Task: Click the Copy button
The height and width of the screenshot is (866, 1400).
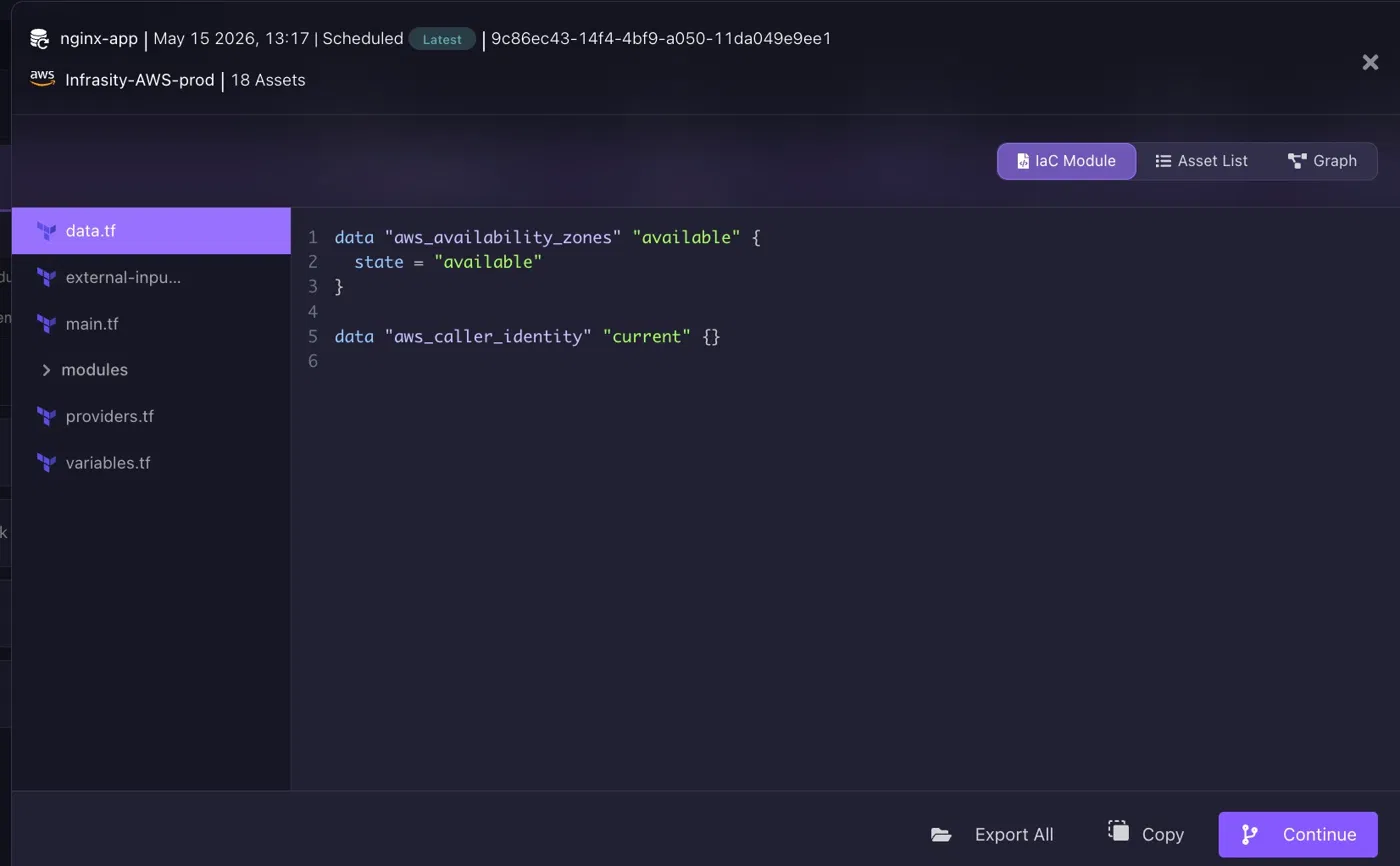Action: pos(1146,834)
